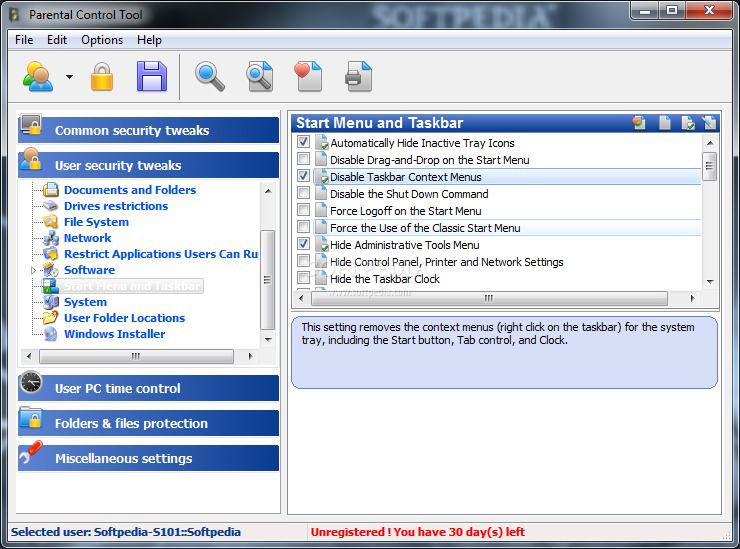This screenshot has width=740, height=549.
Task: Click the tree panel scroll right arrow
Action: click(250, 356)
